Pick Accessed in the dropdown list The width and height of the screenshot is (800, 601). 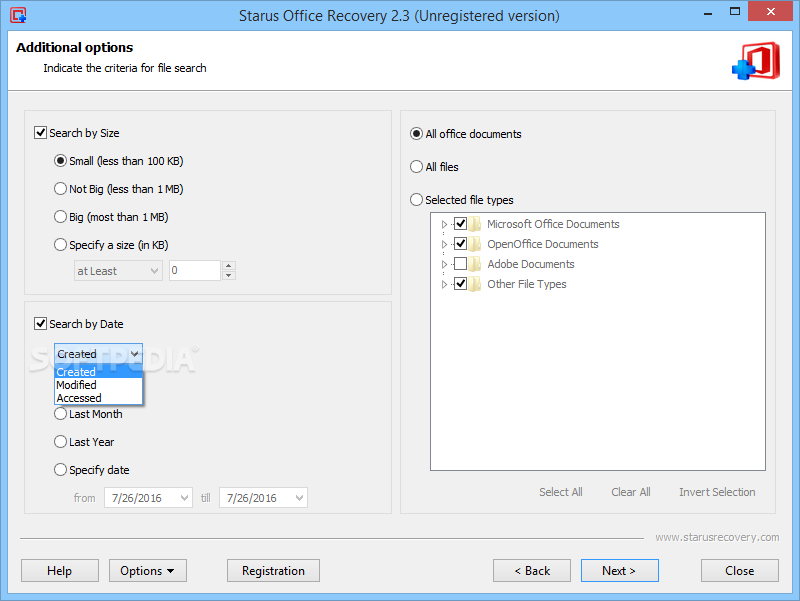point(98,398)
